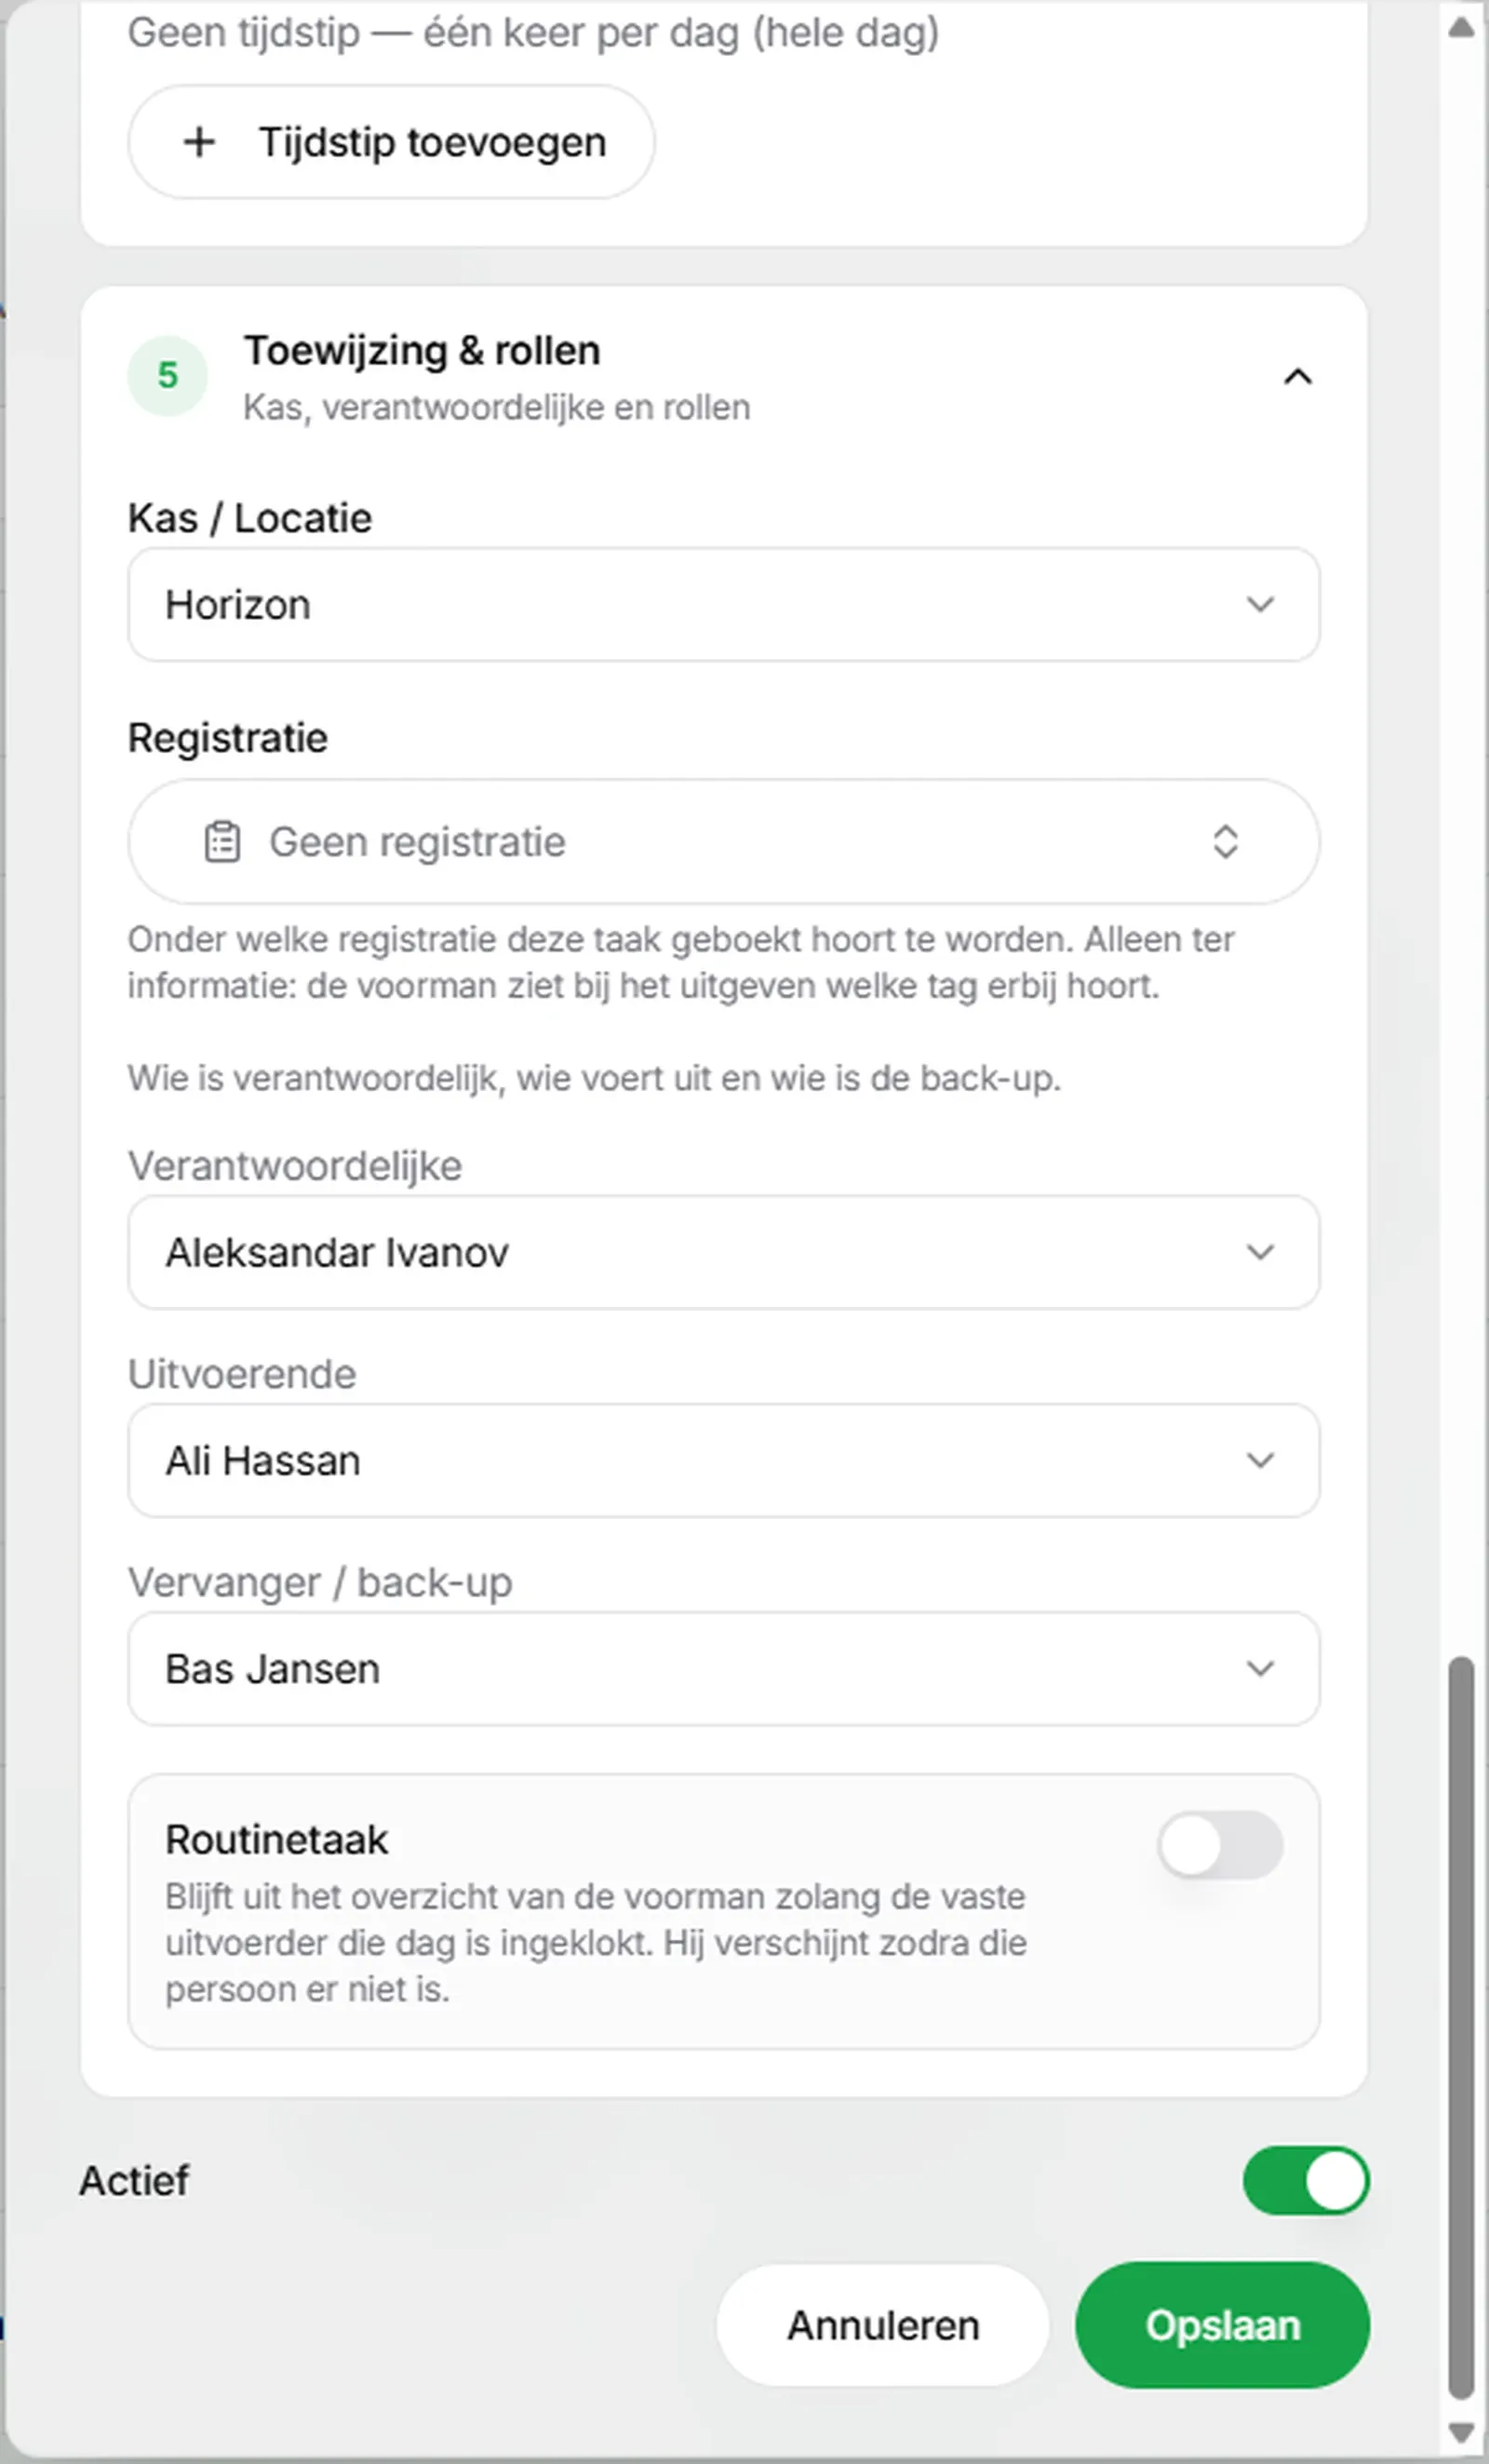This screenshot has width=1489, height=2464.
Task: Click the step 5 number badge
Action: (x=168, y=375)
